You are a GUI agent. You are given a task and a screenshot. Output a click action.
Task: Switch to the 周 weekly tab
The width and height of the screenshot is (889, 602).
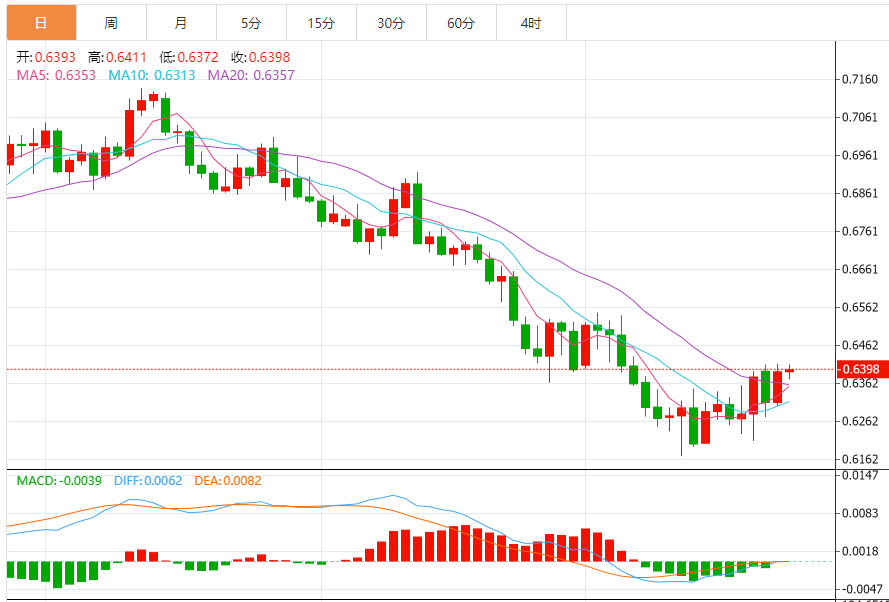point(111,23)
